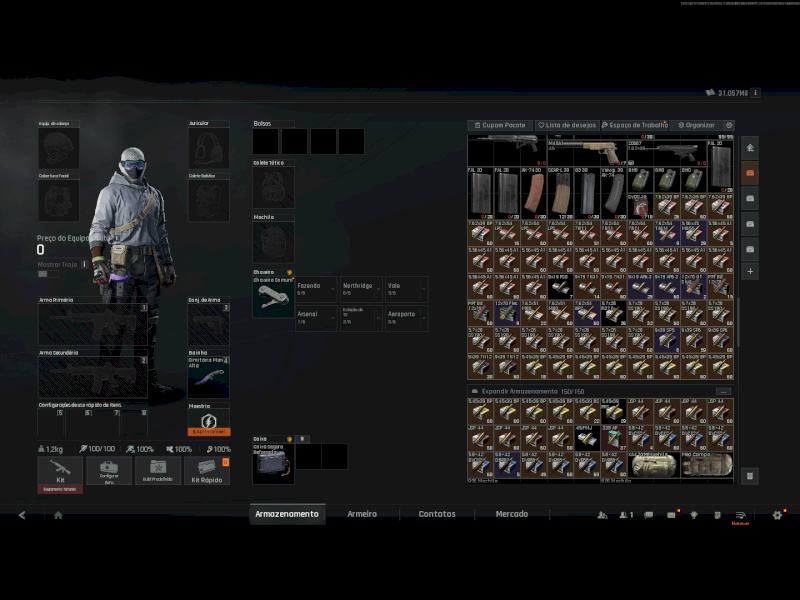
Task: Click the Configurar Itens button
Action: (109, 471)
